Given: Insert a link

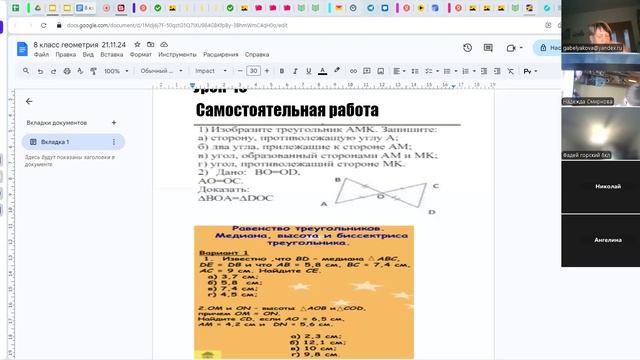Looking at the screenshot, I should point(353,71).
